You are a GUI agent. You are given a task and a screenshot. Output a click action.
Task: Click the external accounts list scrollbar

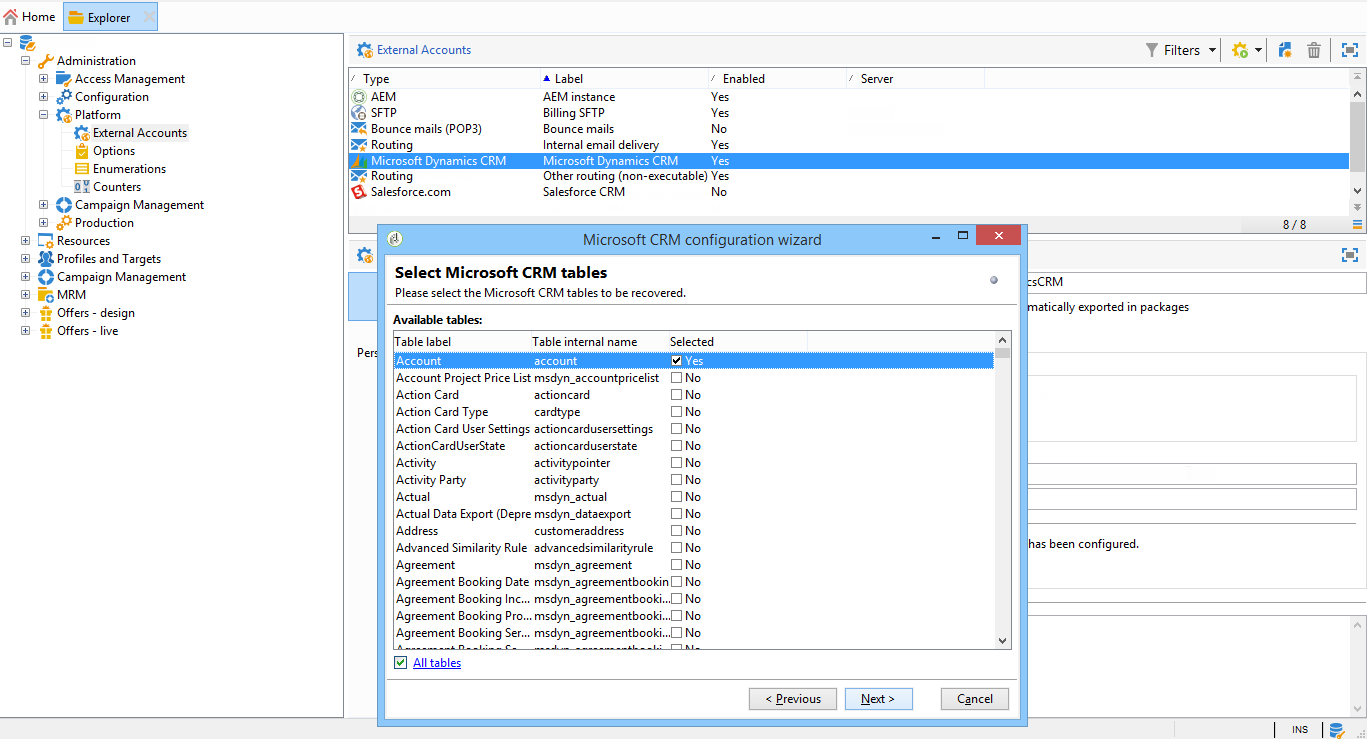[x=1357, y=142]
